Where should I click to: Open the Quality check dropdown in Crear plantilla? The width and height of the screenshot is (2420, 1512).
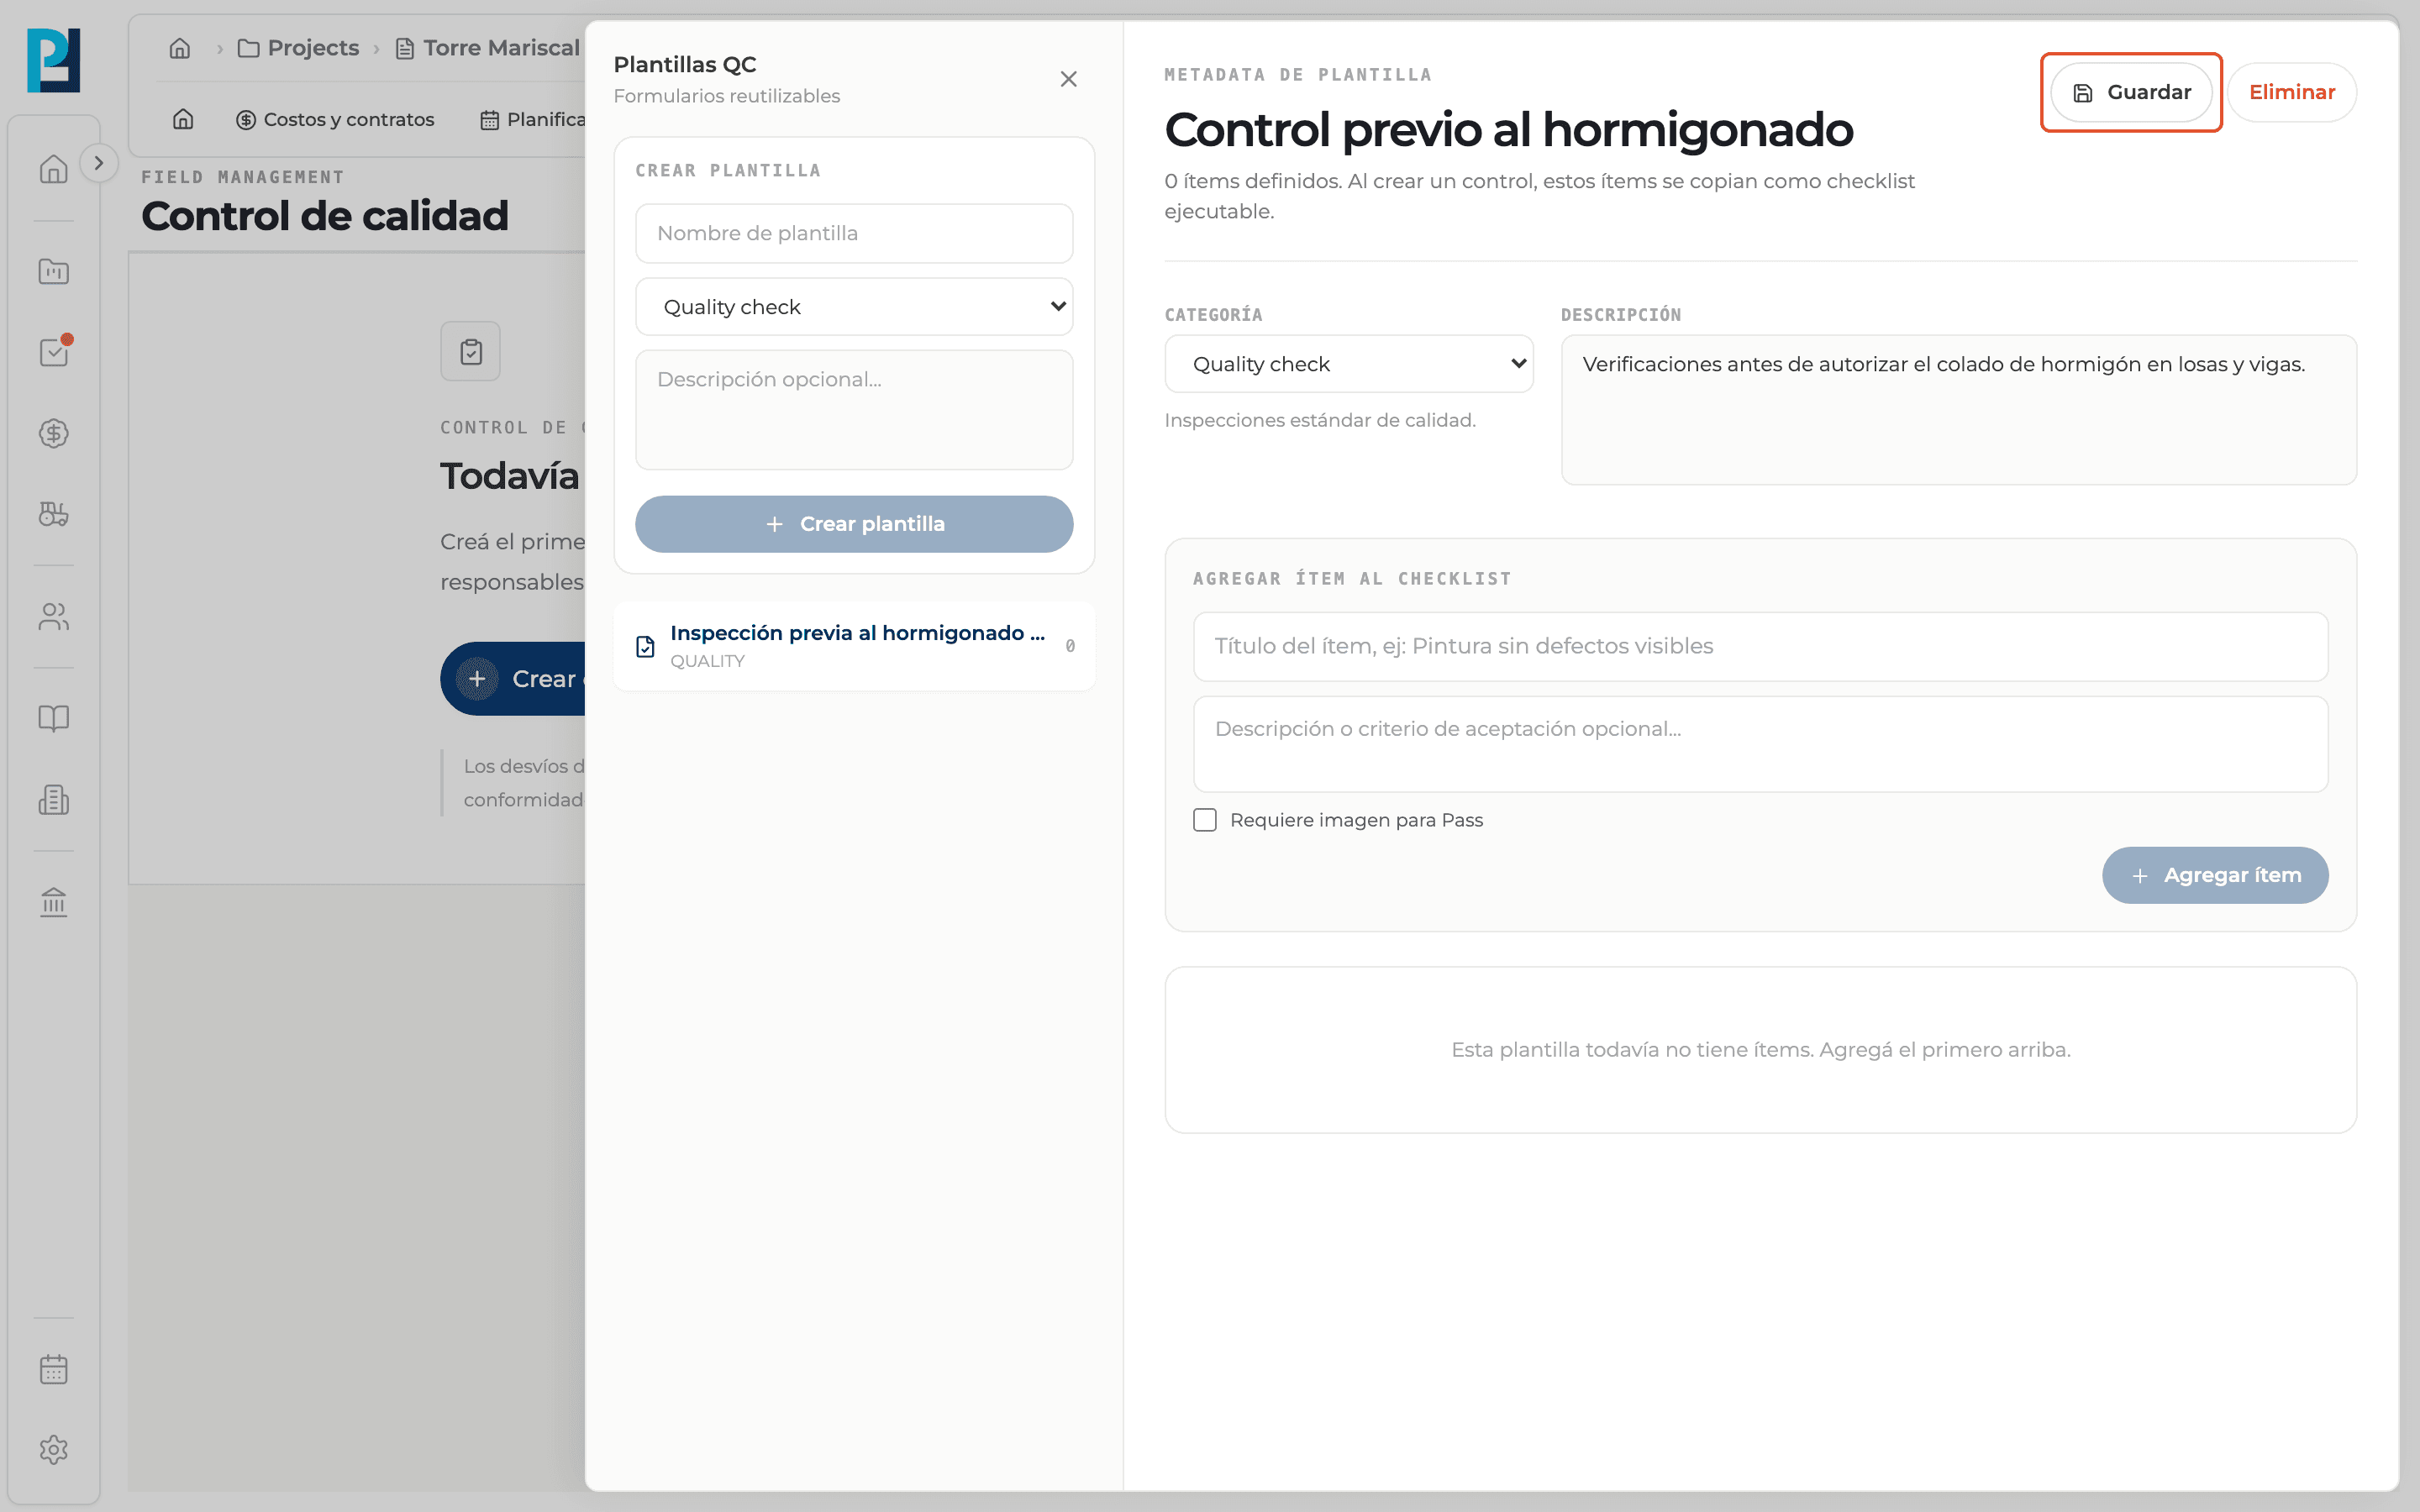pos(854,307)
